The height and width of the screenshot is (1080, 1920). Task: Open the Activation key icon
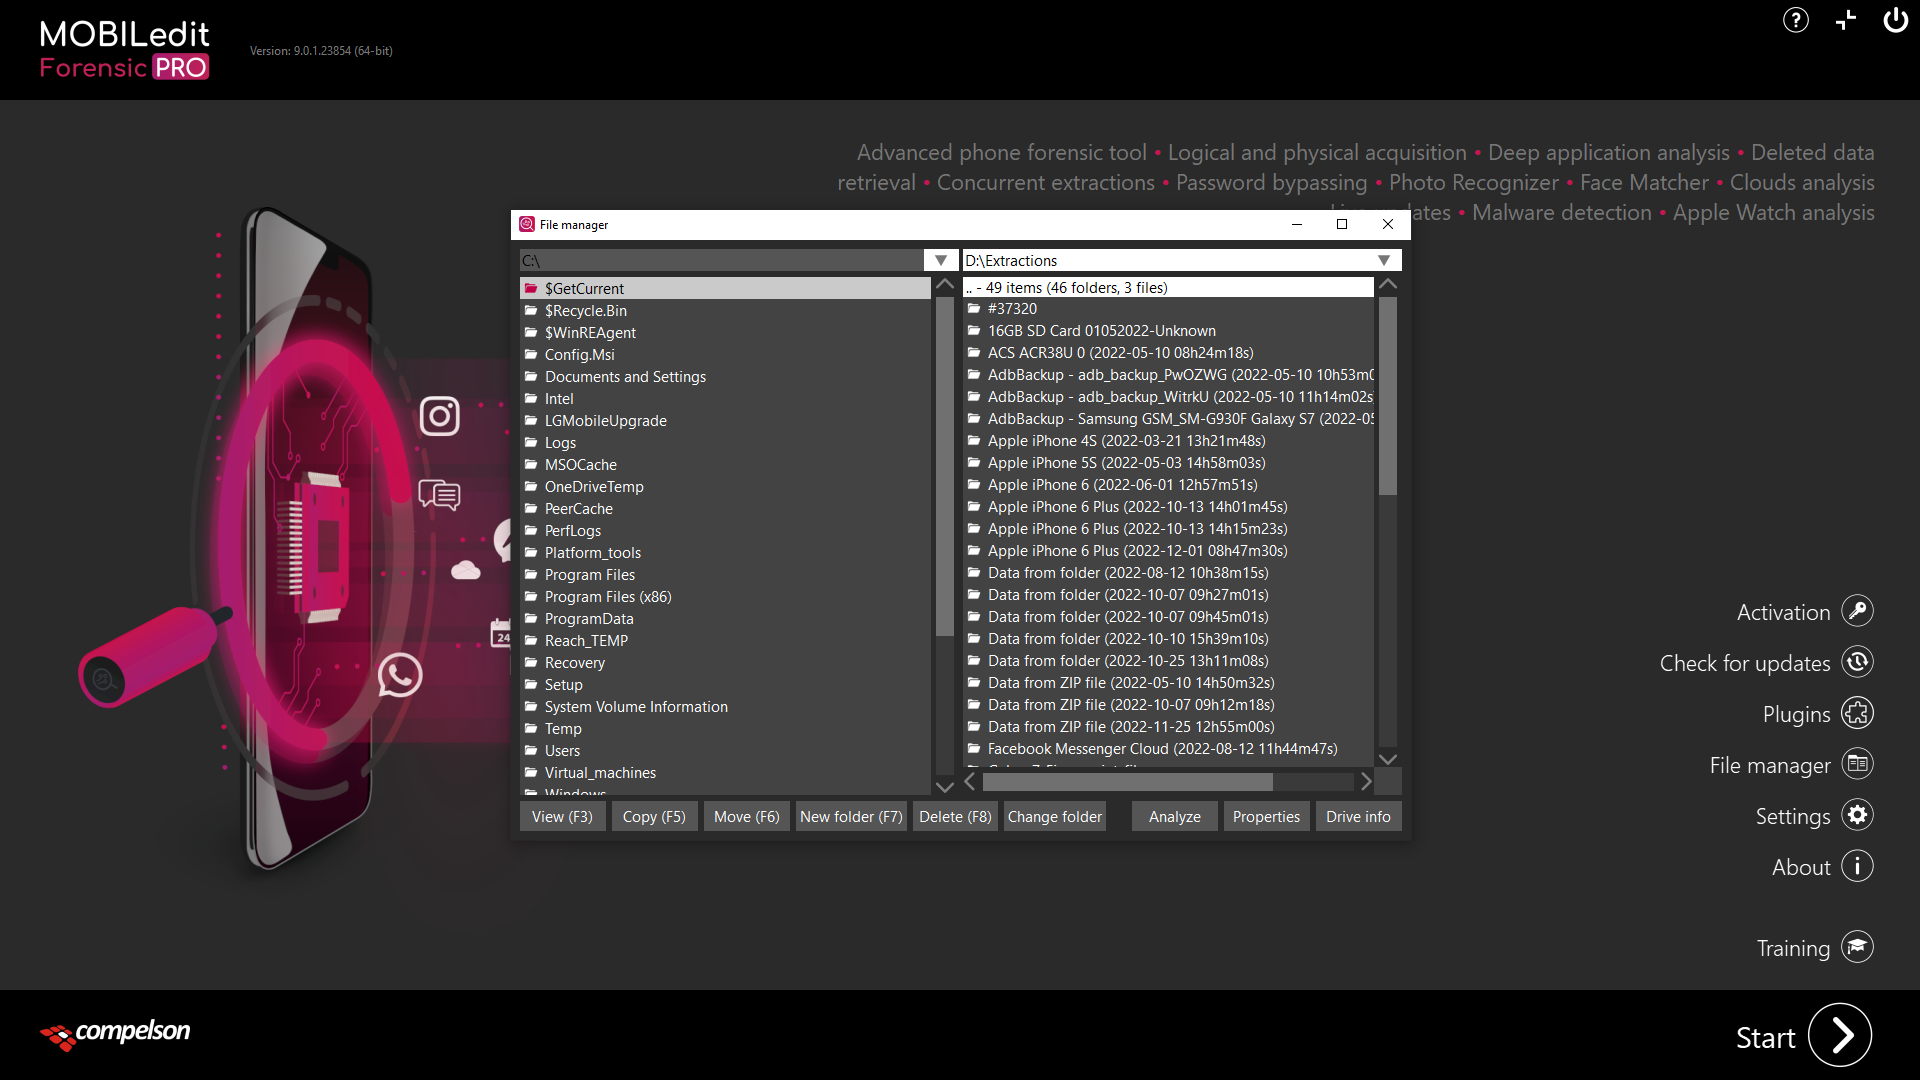1857,611
